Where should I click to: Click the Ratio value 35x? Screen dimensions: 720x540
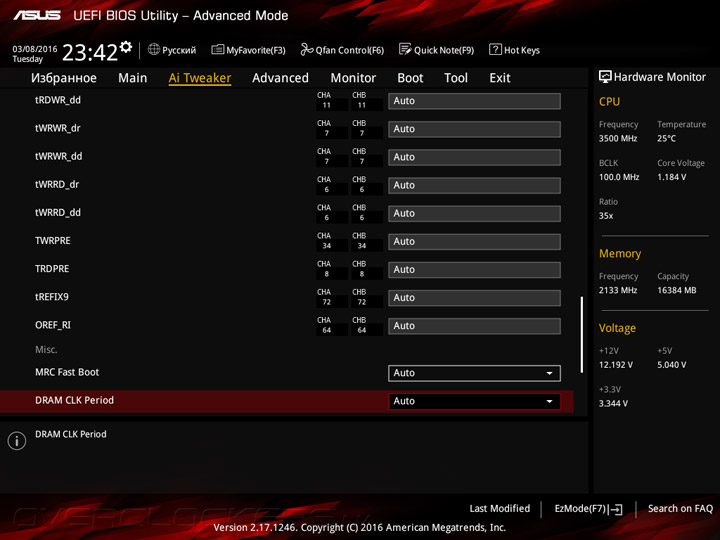pyautogui.click(x=606, y=216)
